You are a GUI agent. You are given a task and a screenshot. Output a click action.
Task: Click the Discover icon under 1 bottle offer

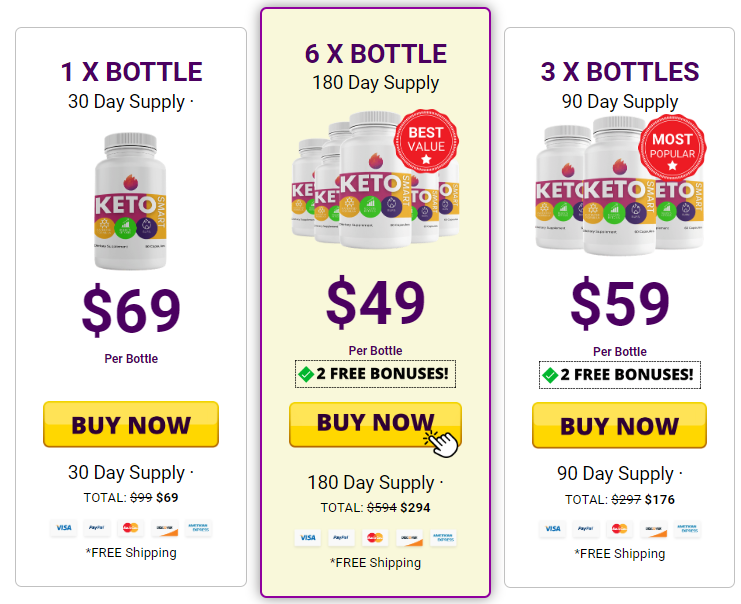coord(164,527)
